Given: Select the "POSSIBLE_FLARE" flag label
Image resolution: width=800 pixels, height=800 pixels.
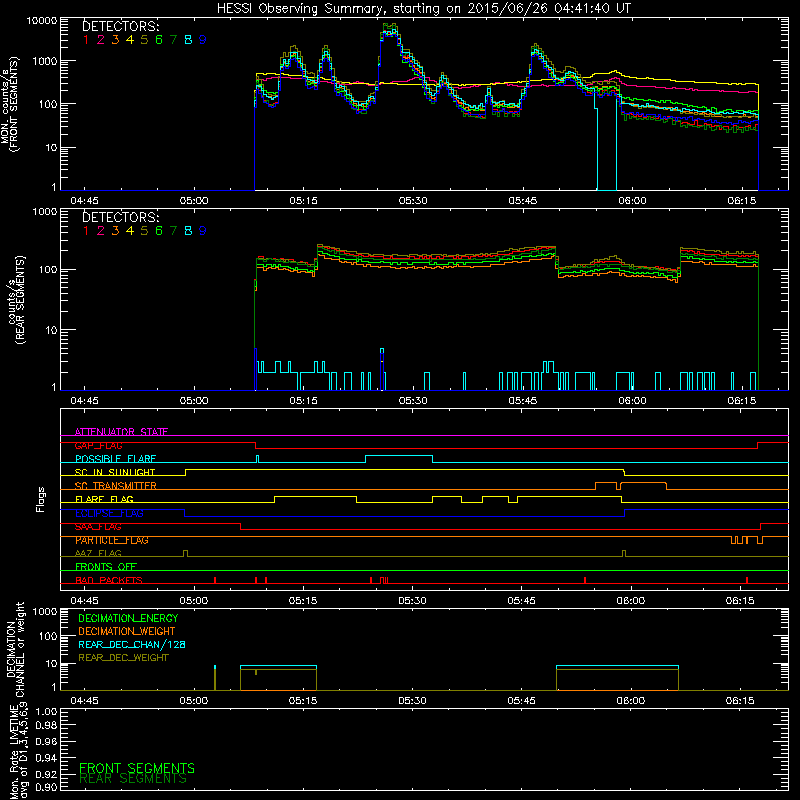Looking at the screenshot, I should coord(115,459).
